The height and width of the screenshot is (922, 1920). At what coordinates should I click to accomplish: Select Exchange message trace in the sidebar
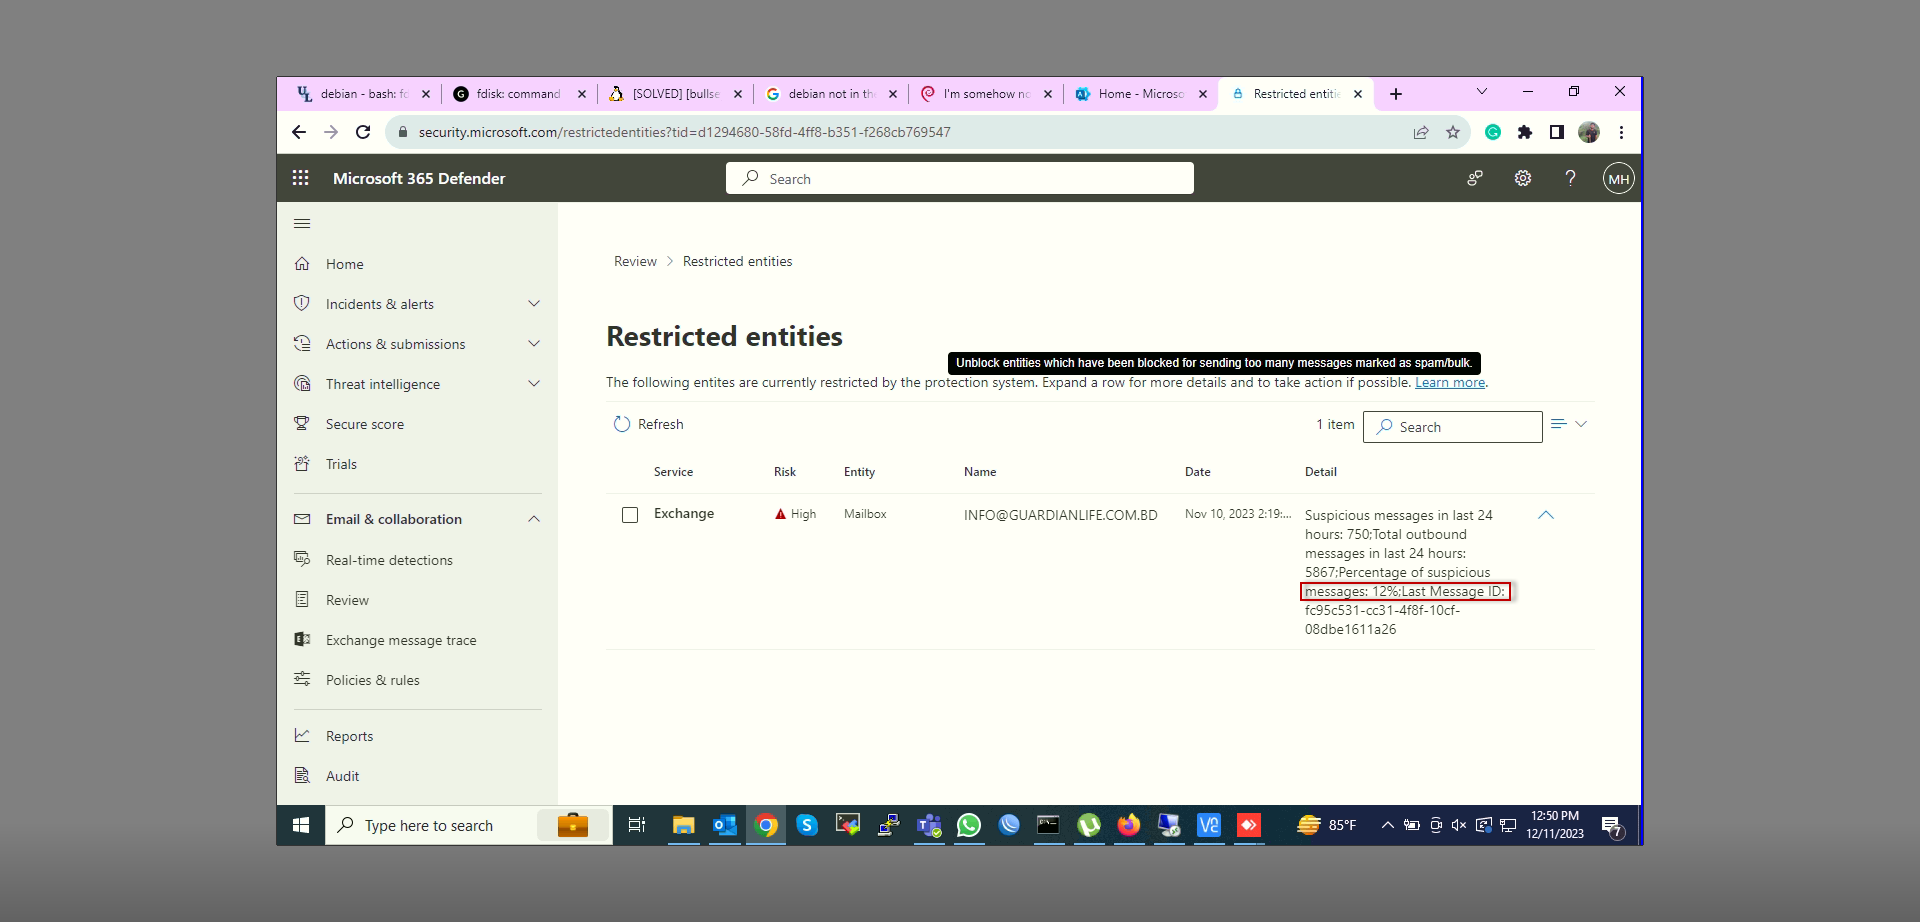pyautogui.click(x=400, y=640)
